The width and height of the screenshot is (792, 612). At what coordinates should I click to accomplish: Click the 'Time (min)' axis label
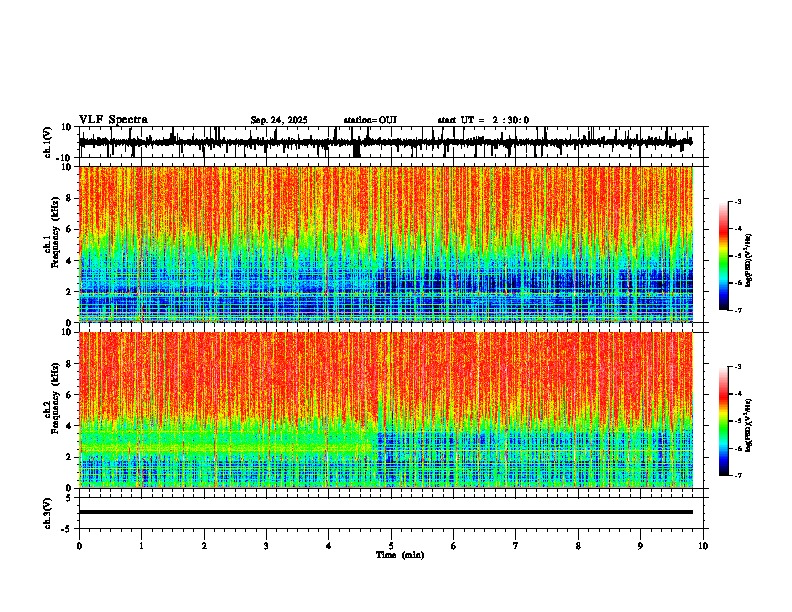[400, 555]
